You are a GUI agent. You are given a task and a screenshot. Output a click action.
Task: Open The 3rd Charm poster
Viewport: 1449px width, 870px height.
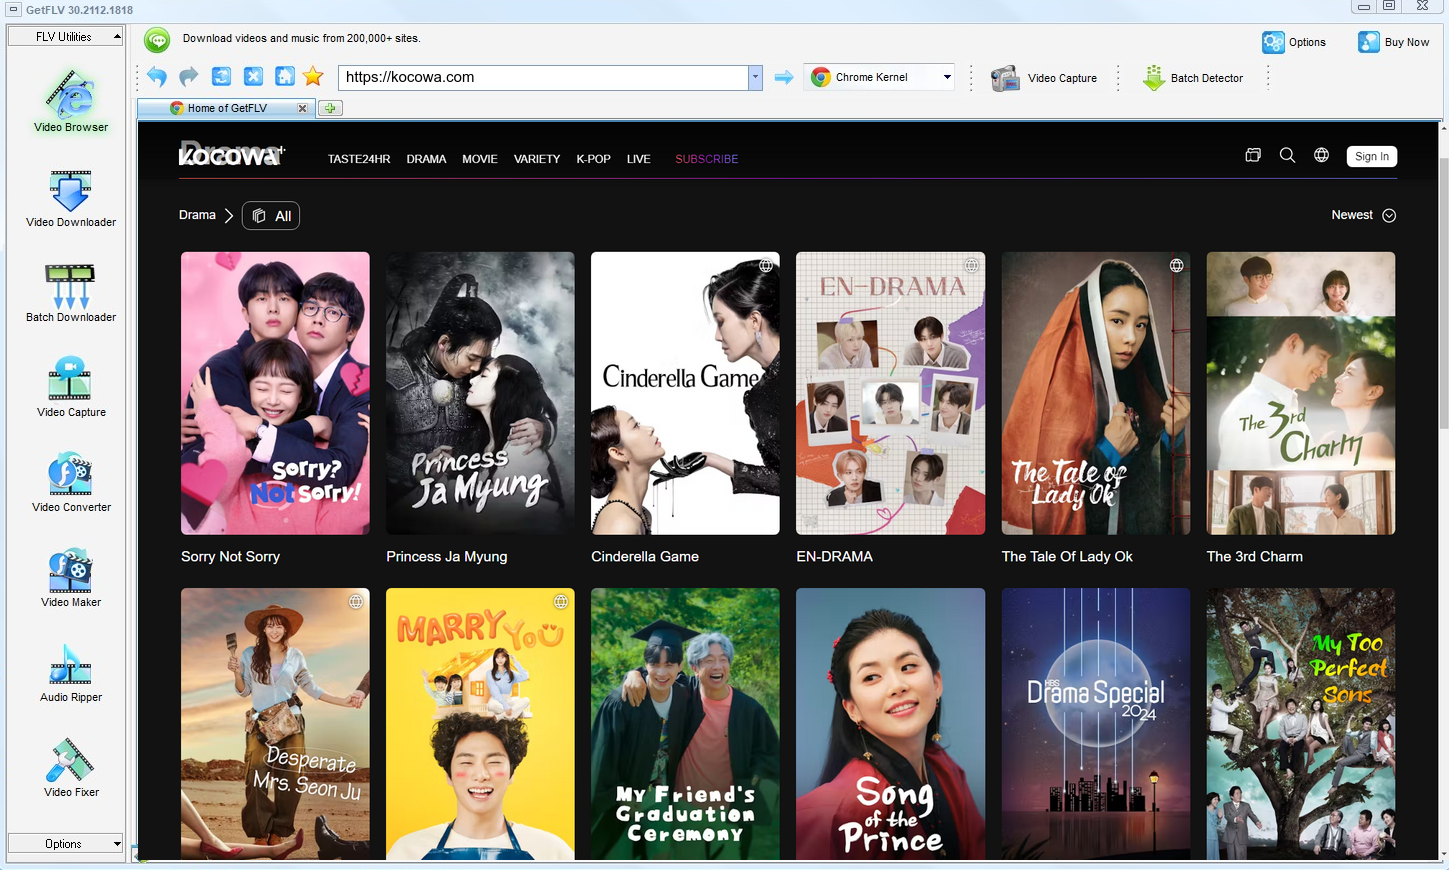[1301, 393]
